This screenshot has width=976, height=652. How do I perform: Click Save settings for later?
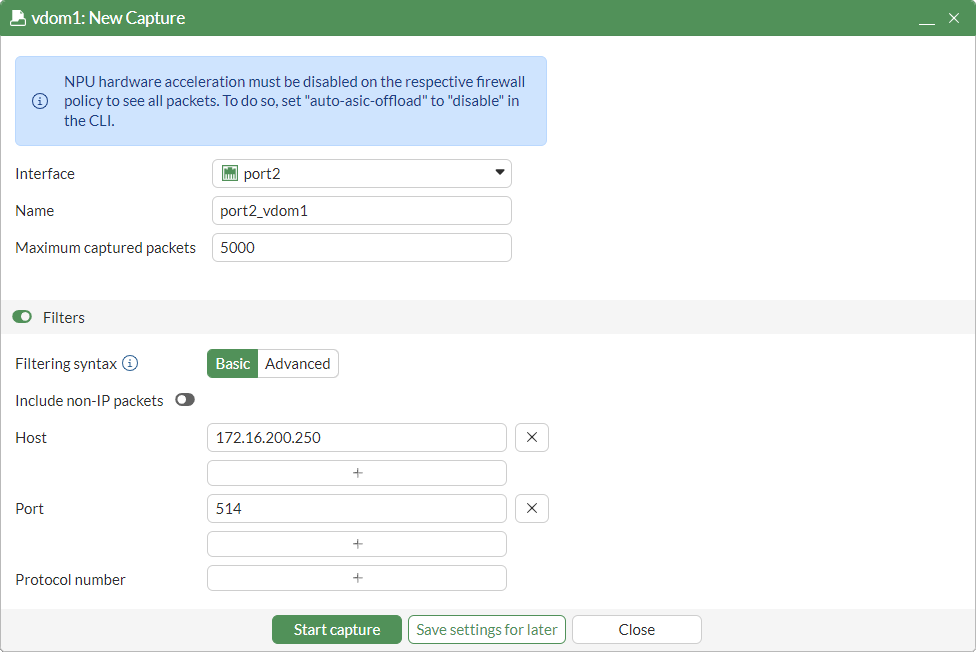pyautogui.click(x=486, y=629)
